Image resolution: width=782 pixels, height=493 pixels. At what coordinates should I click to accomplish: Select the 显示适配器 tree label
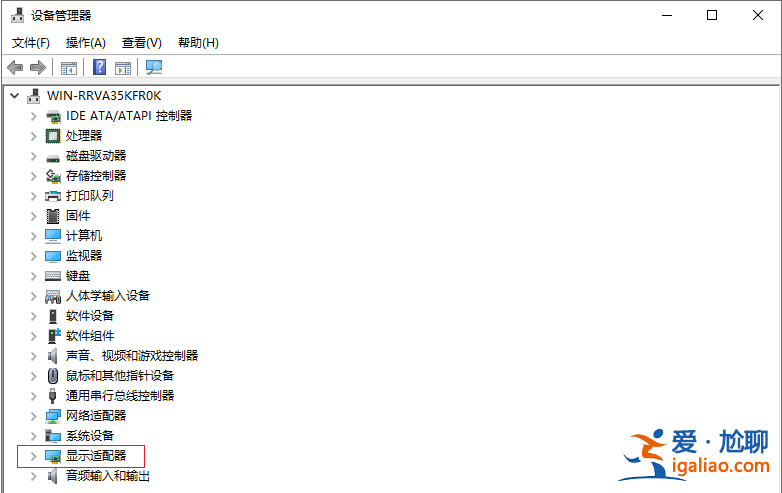[96, 456]
